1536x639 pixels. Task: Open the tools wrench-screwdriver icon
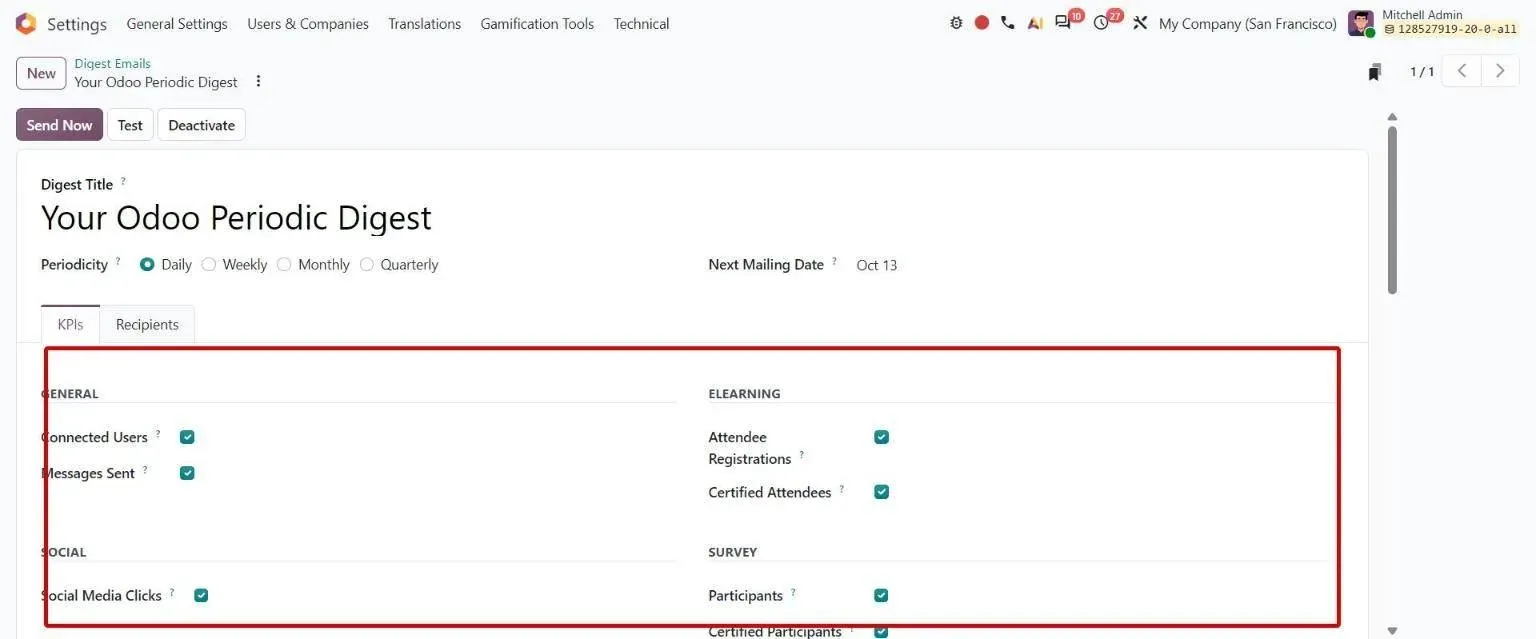pos(1140,23)
